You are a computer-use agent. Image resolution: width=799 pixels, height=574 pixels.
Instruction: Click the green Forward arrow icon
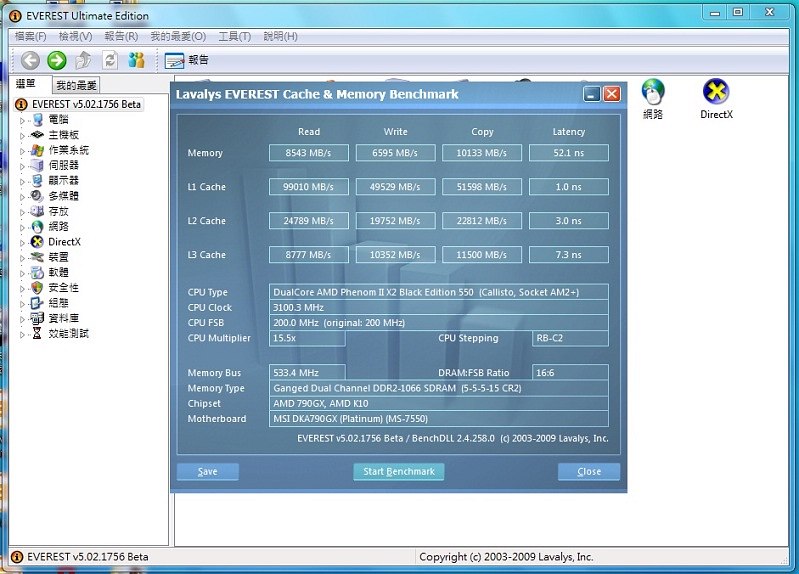point(57,60)
